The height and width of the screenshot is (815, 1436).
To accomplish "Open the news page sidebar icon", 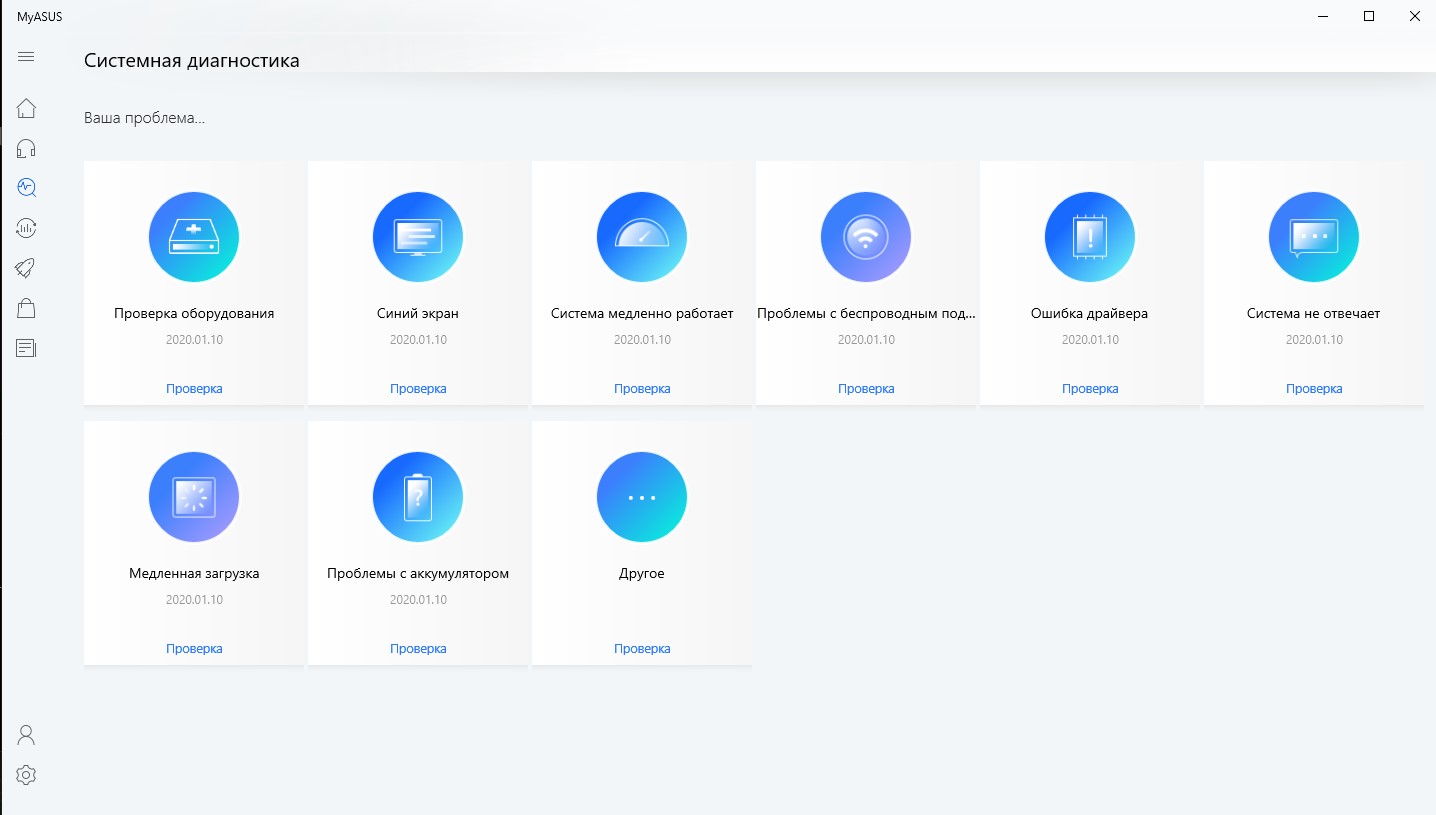I will (x=26, y=348).
